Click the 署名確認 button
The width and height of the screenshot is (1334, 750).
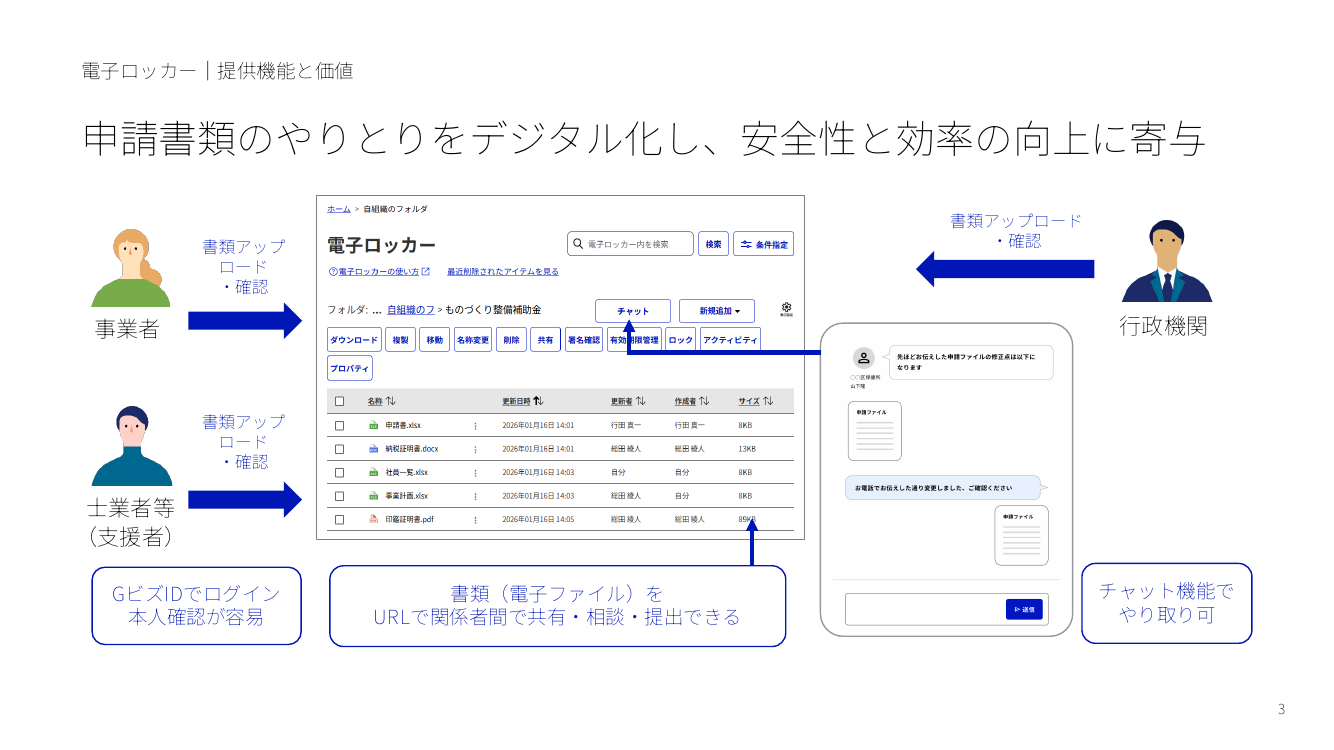(583, 340)
